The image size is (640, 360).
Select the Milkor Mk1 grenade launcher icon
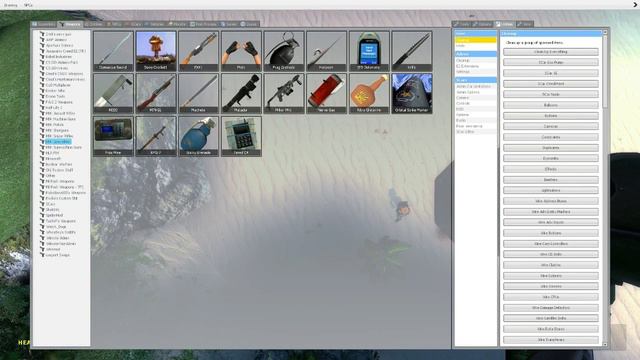pos(283,93)
